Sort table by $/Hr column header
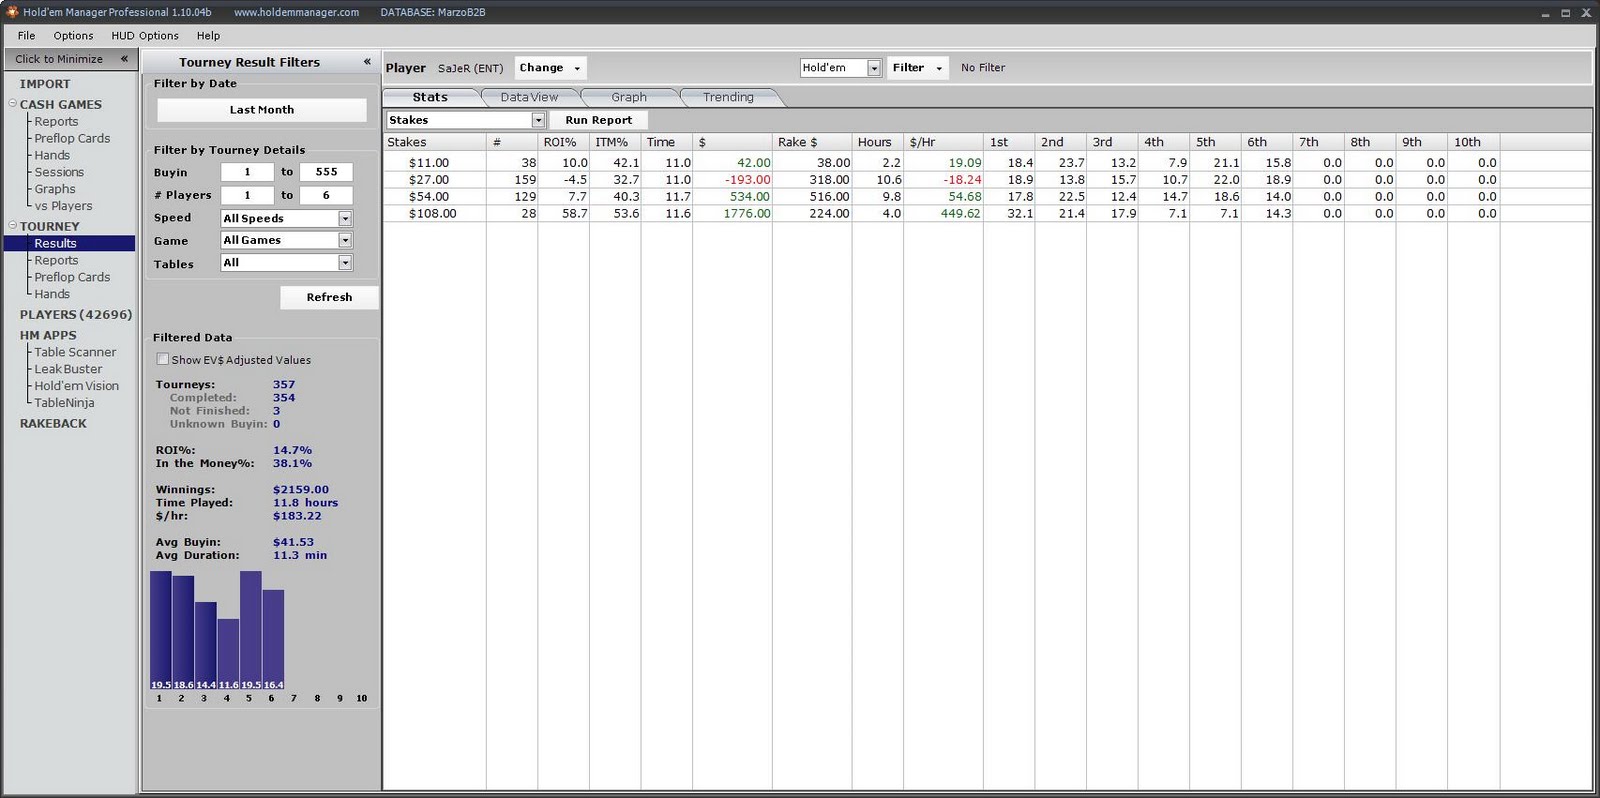The image size is (1600, 798). click(943, 142)
